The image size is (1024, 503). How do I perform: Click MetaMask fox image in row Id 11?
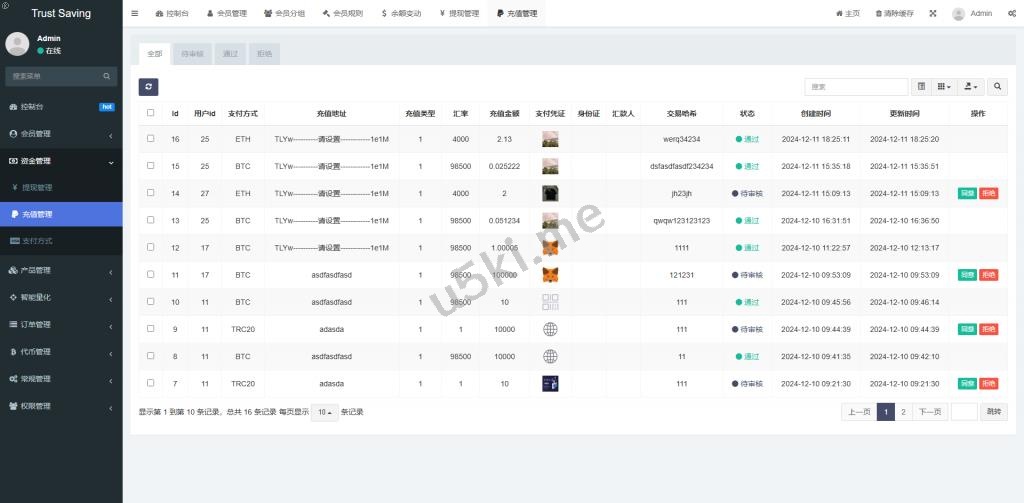[x=550, y=274]
